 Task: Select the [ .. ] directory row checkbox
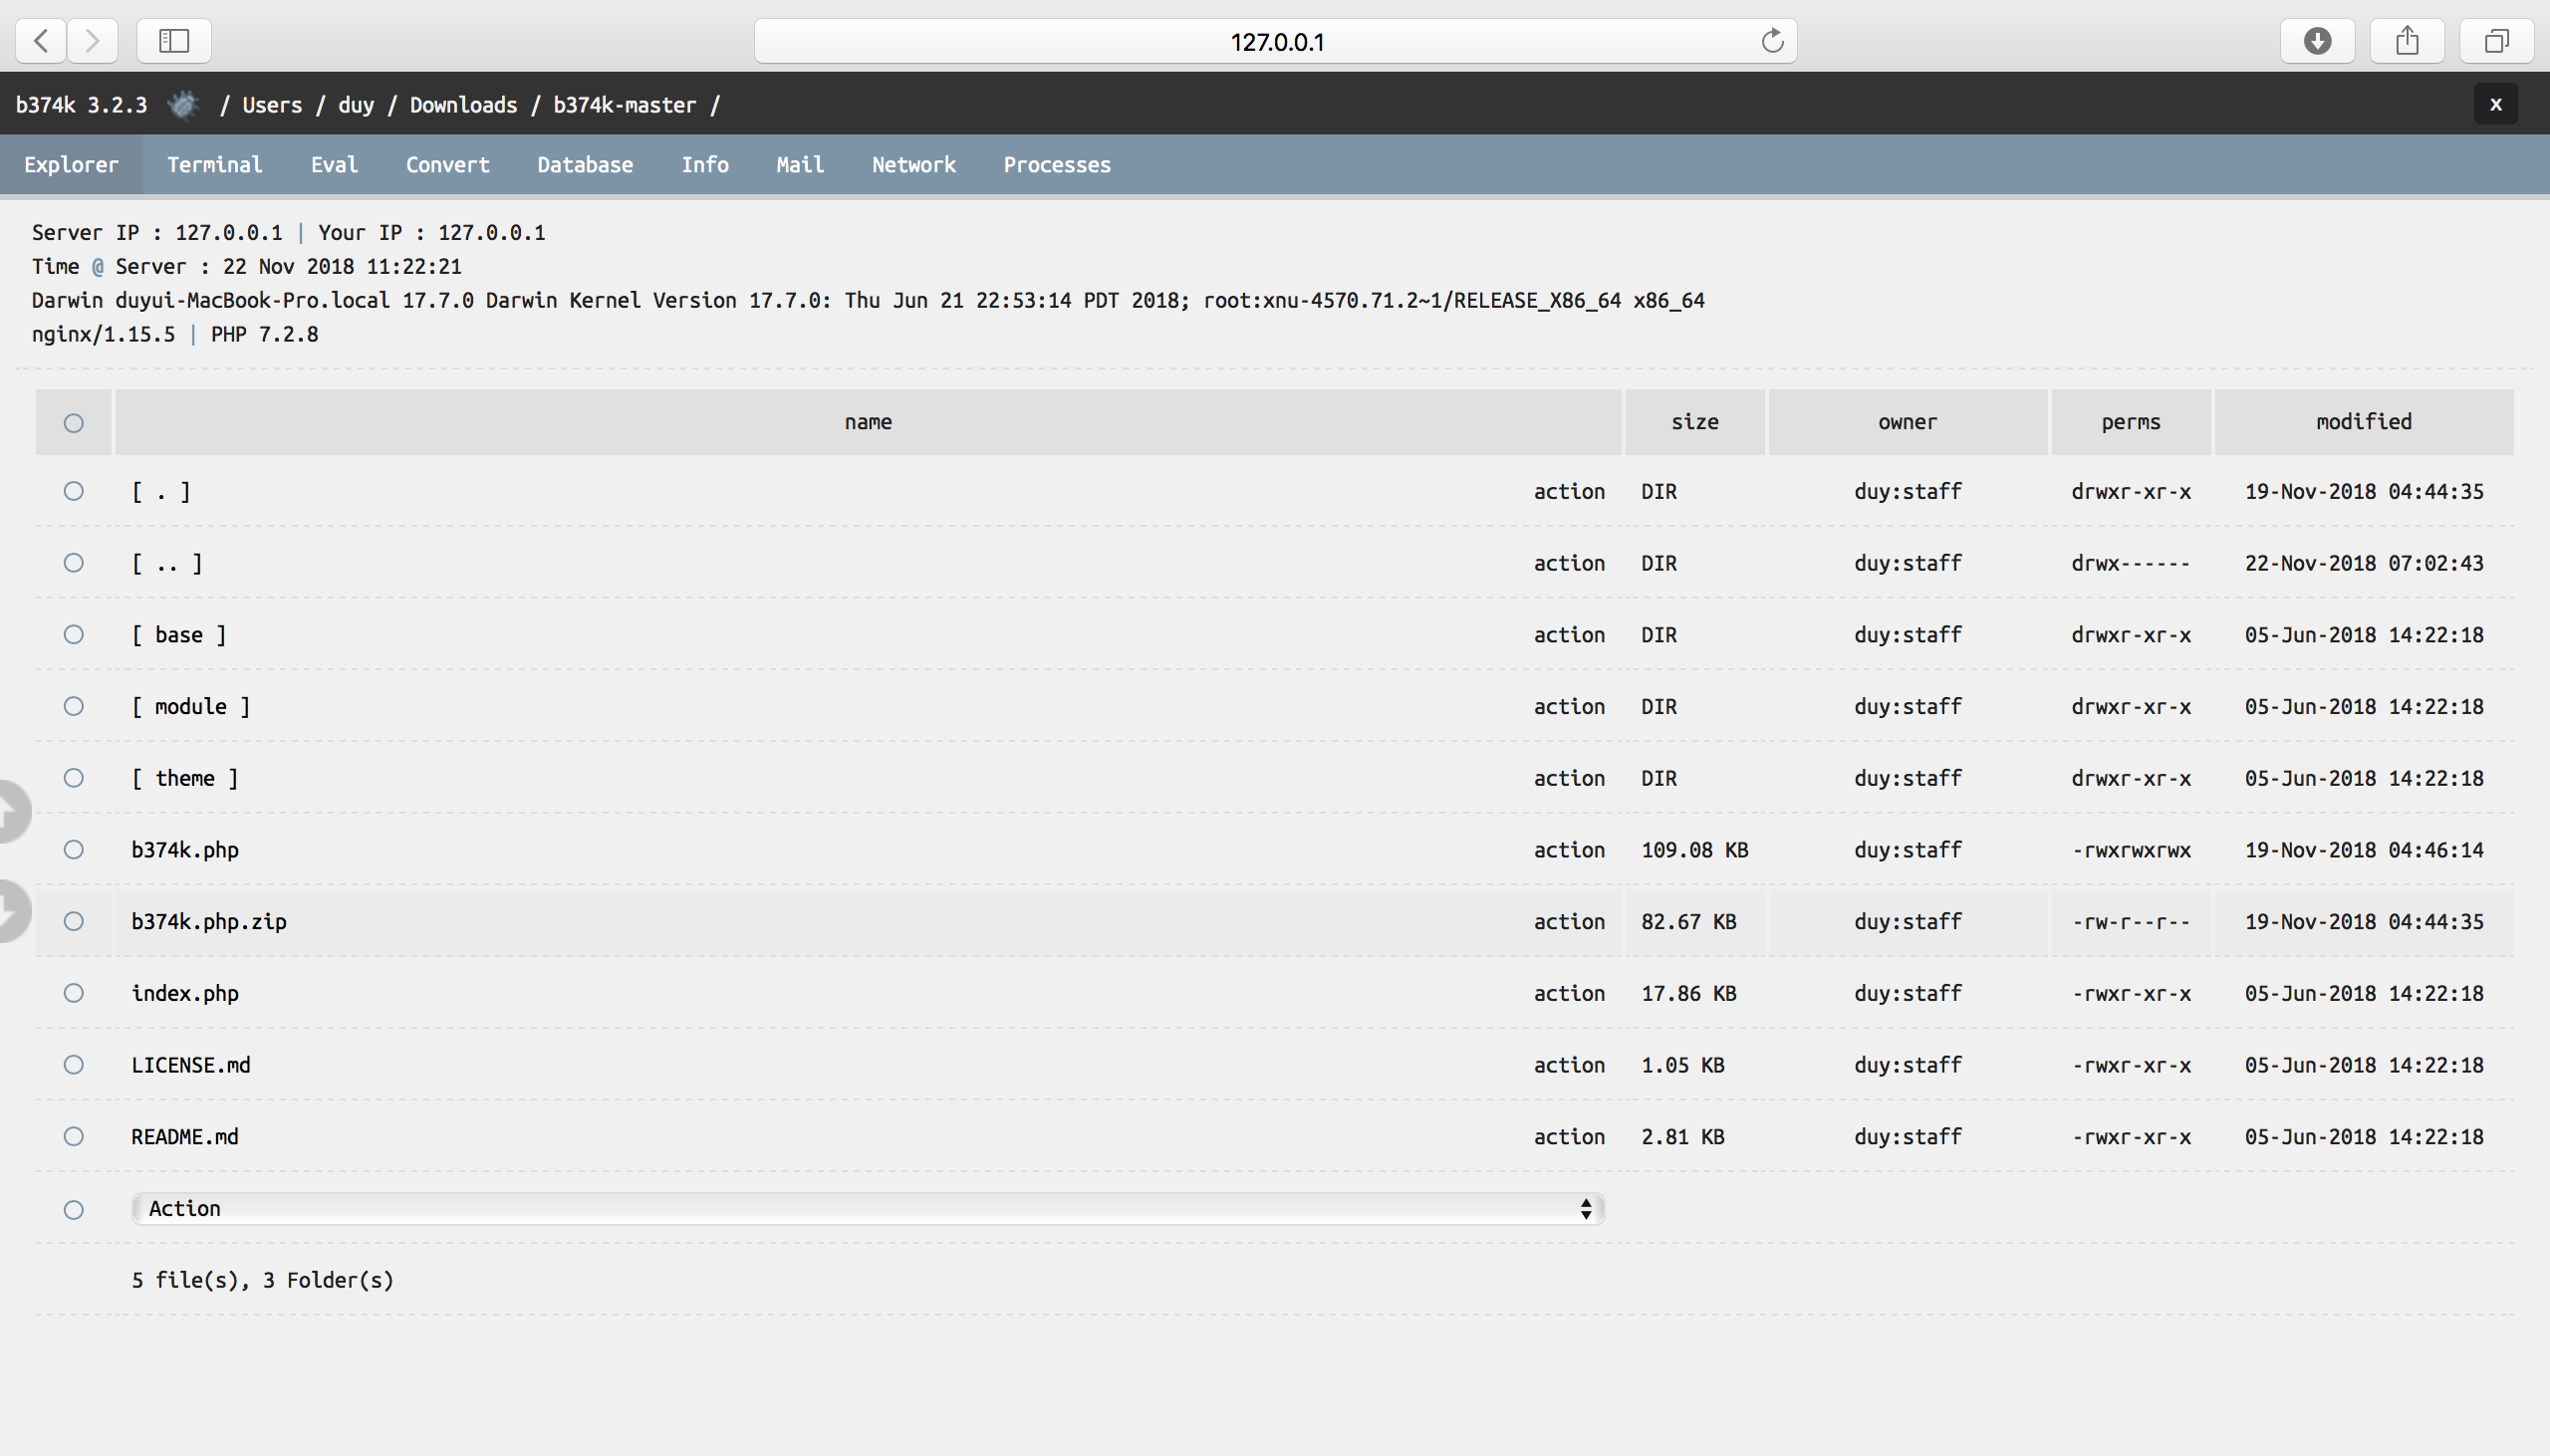point(73,563)
